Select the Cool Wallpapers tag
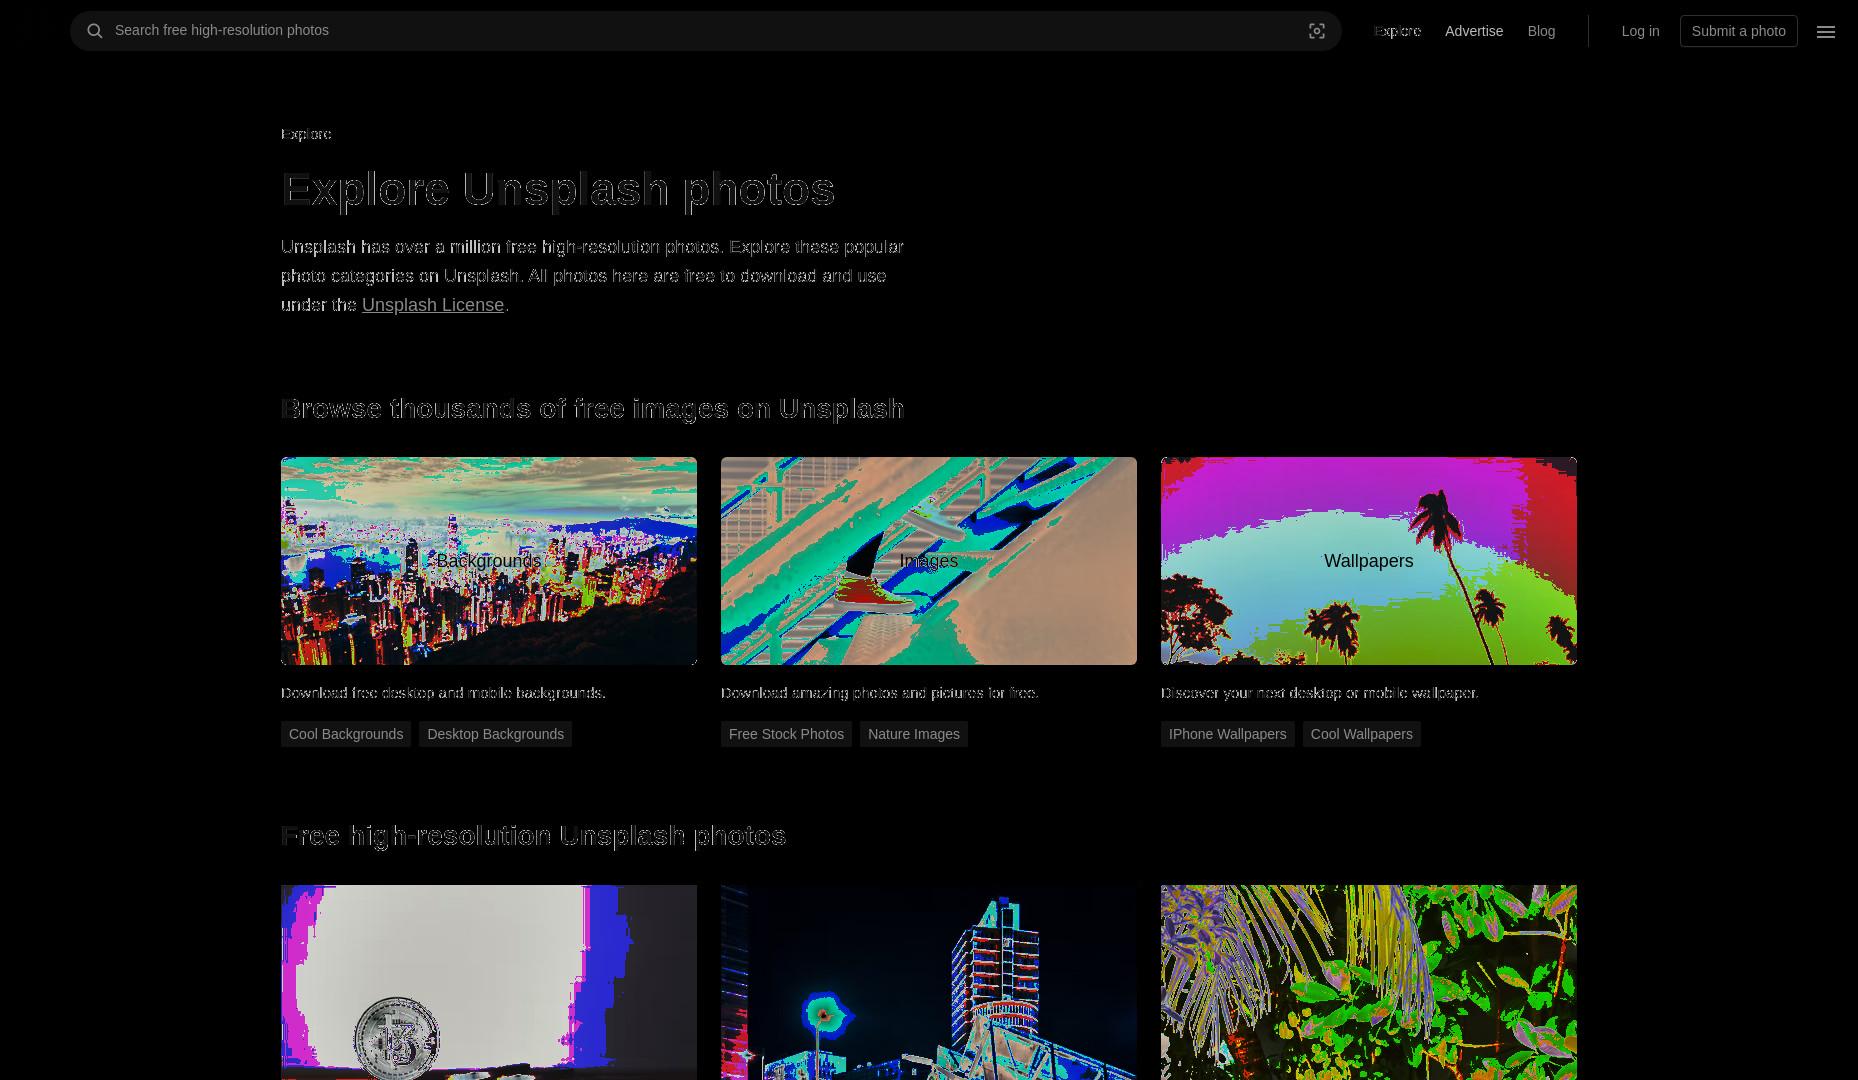The height and width of the screenshot is (1080, 1858). [x=1361, y=734]
